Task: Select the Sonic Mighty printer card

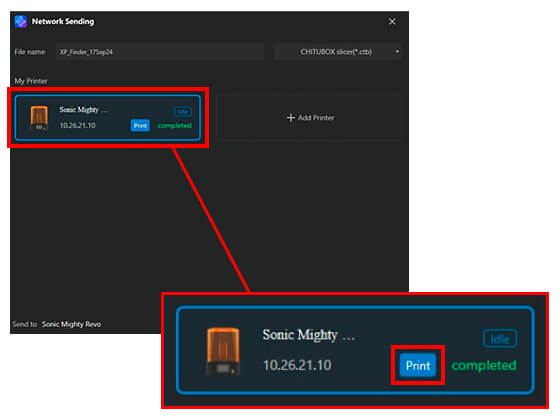Action: point(108,118)
